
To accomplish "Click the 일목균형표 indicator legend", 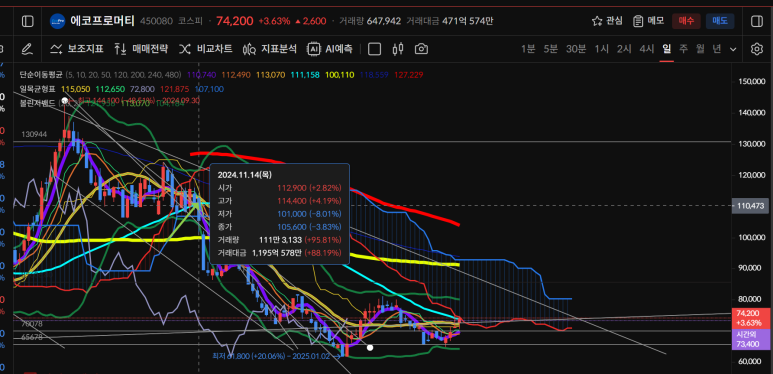I will 37,89.
